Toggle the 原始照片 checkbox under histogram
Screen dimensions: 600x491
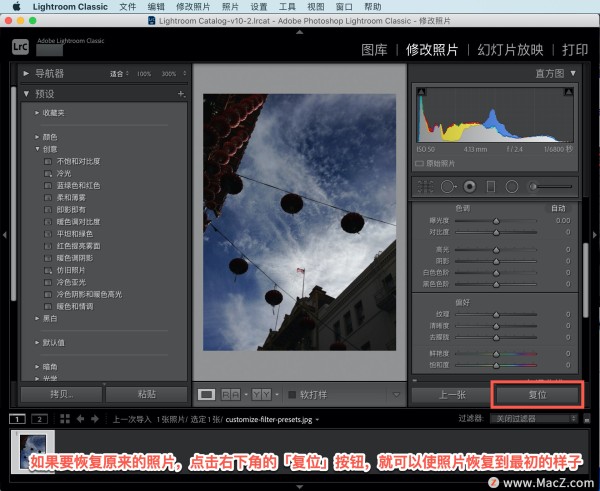click(420, 163)
